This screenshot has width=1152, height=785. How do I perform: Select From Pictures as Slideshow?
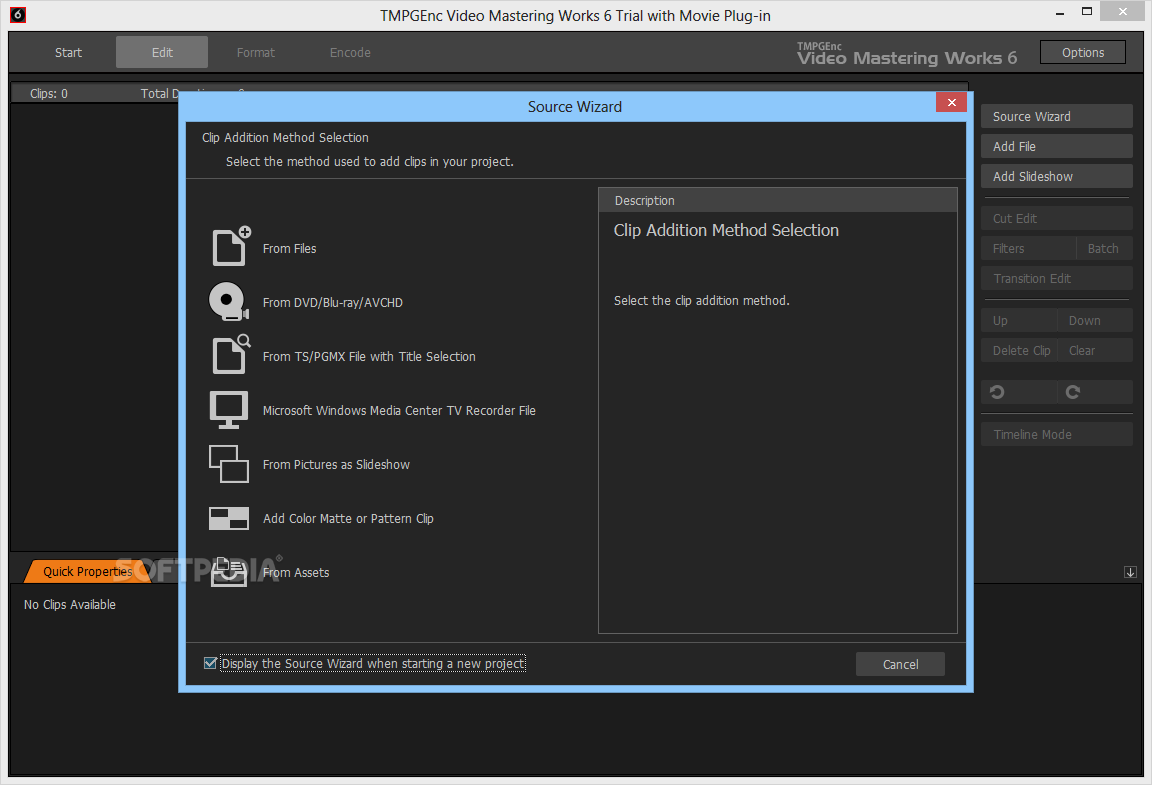[x=336, y=465]
